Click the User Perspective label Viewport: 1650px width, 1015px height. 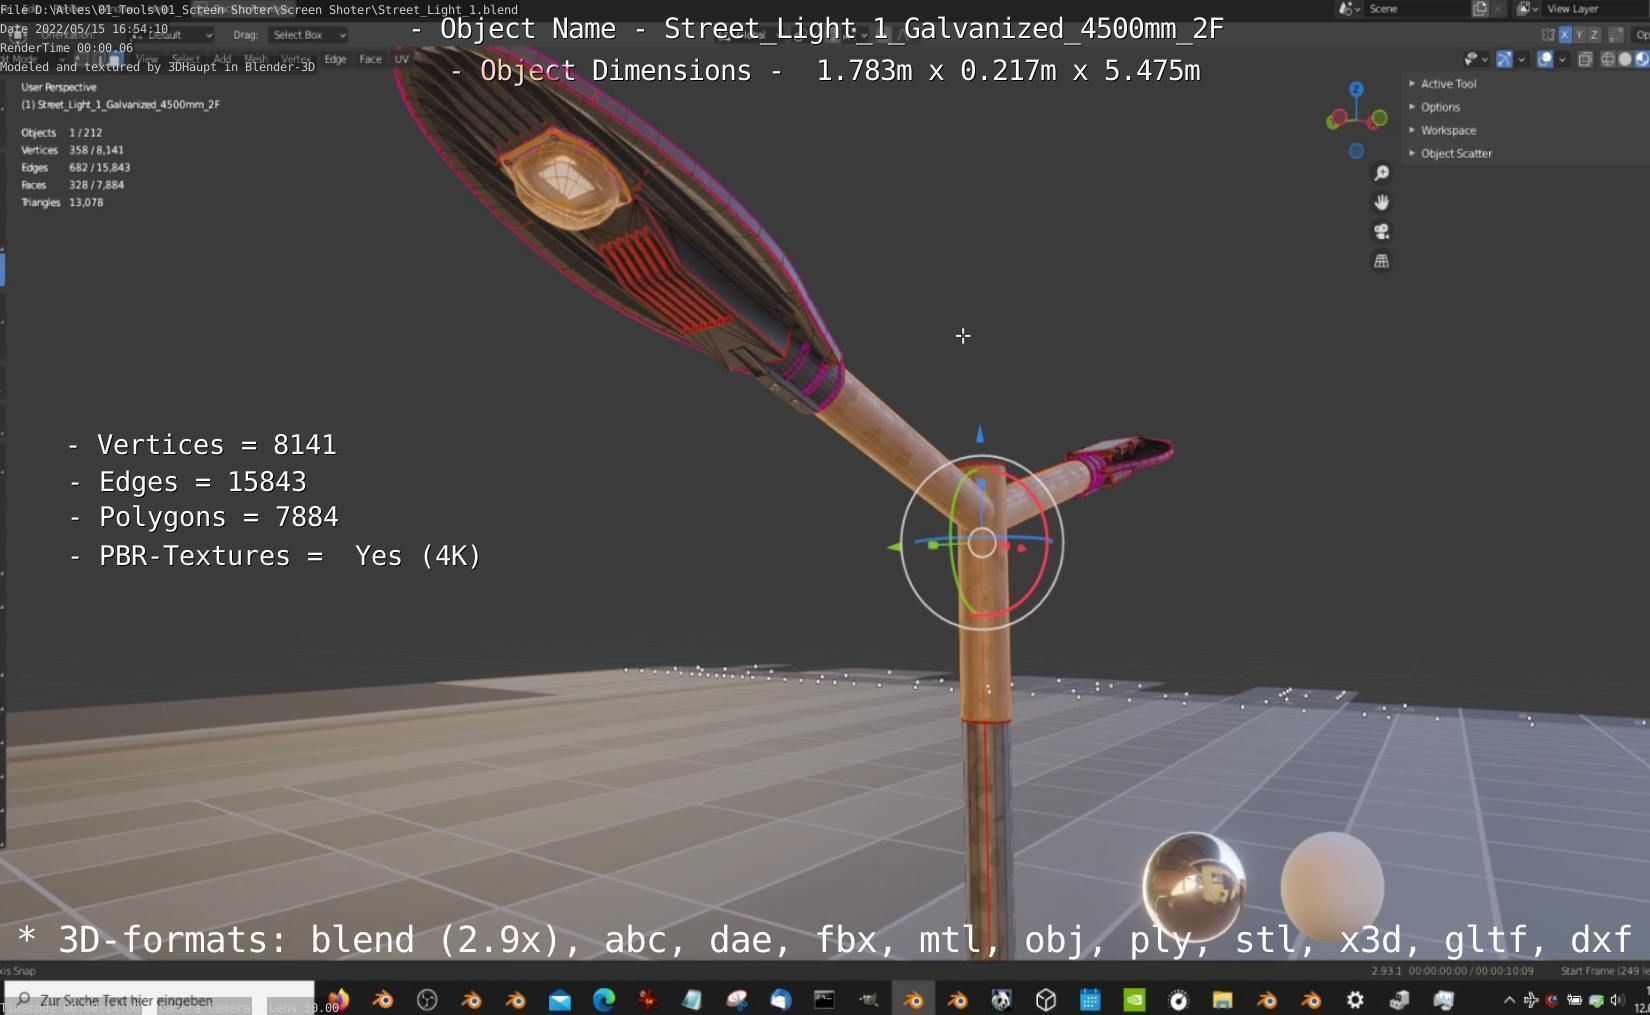click(59, 87)
